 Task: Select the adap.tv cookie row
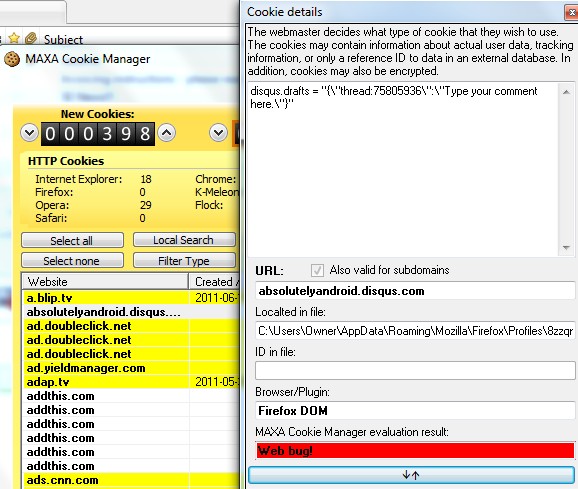click(x=131, y=382)
